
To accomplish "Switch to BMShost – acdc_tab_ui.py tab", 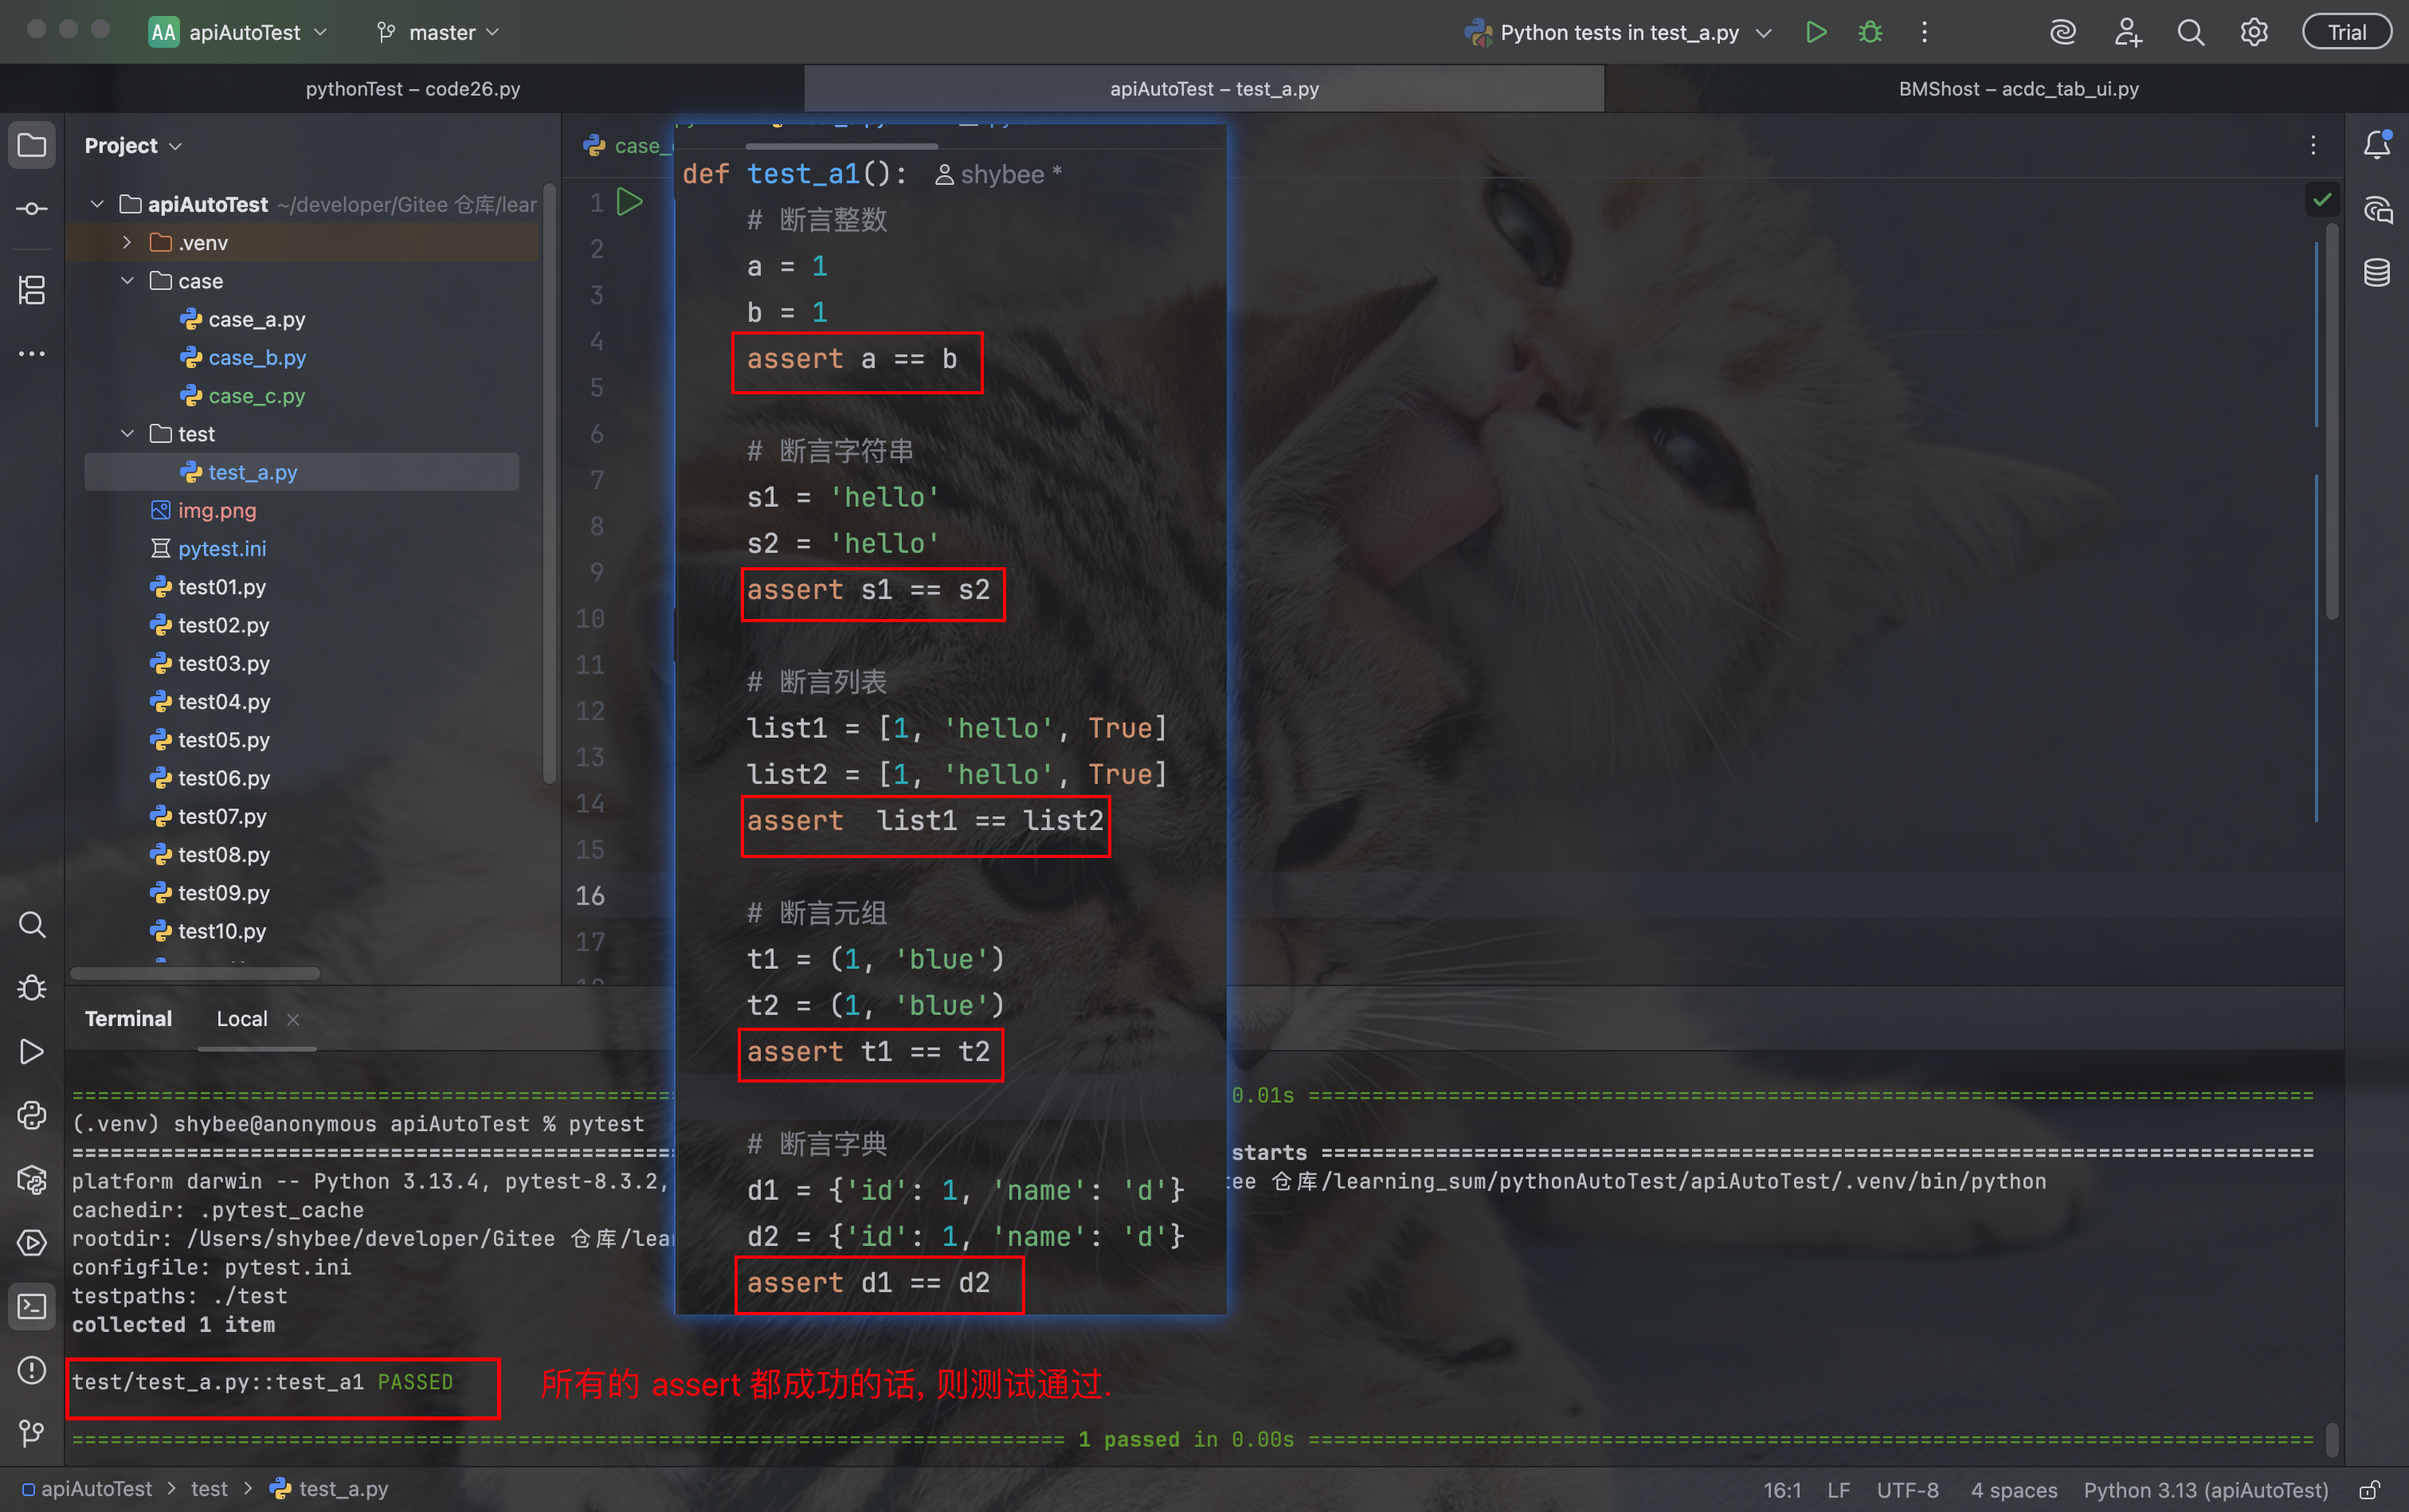I will click(x=2018, y=89).
